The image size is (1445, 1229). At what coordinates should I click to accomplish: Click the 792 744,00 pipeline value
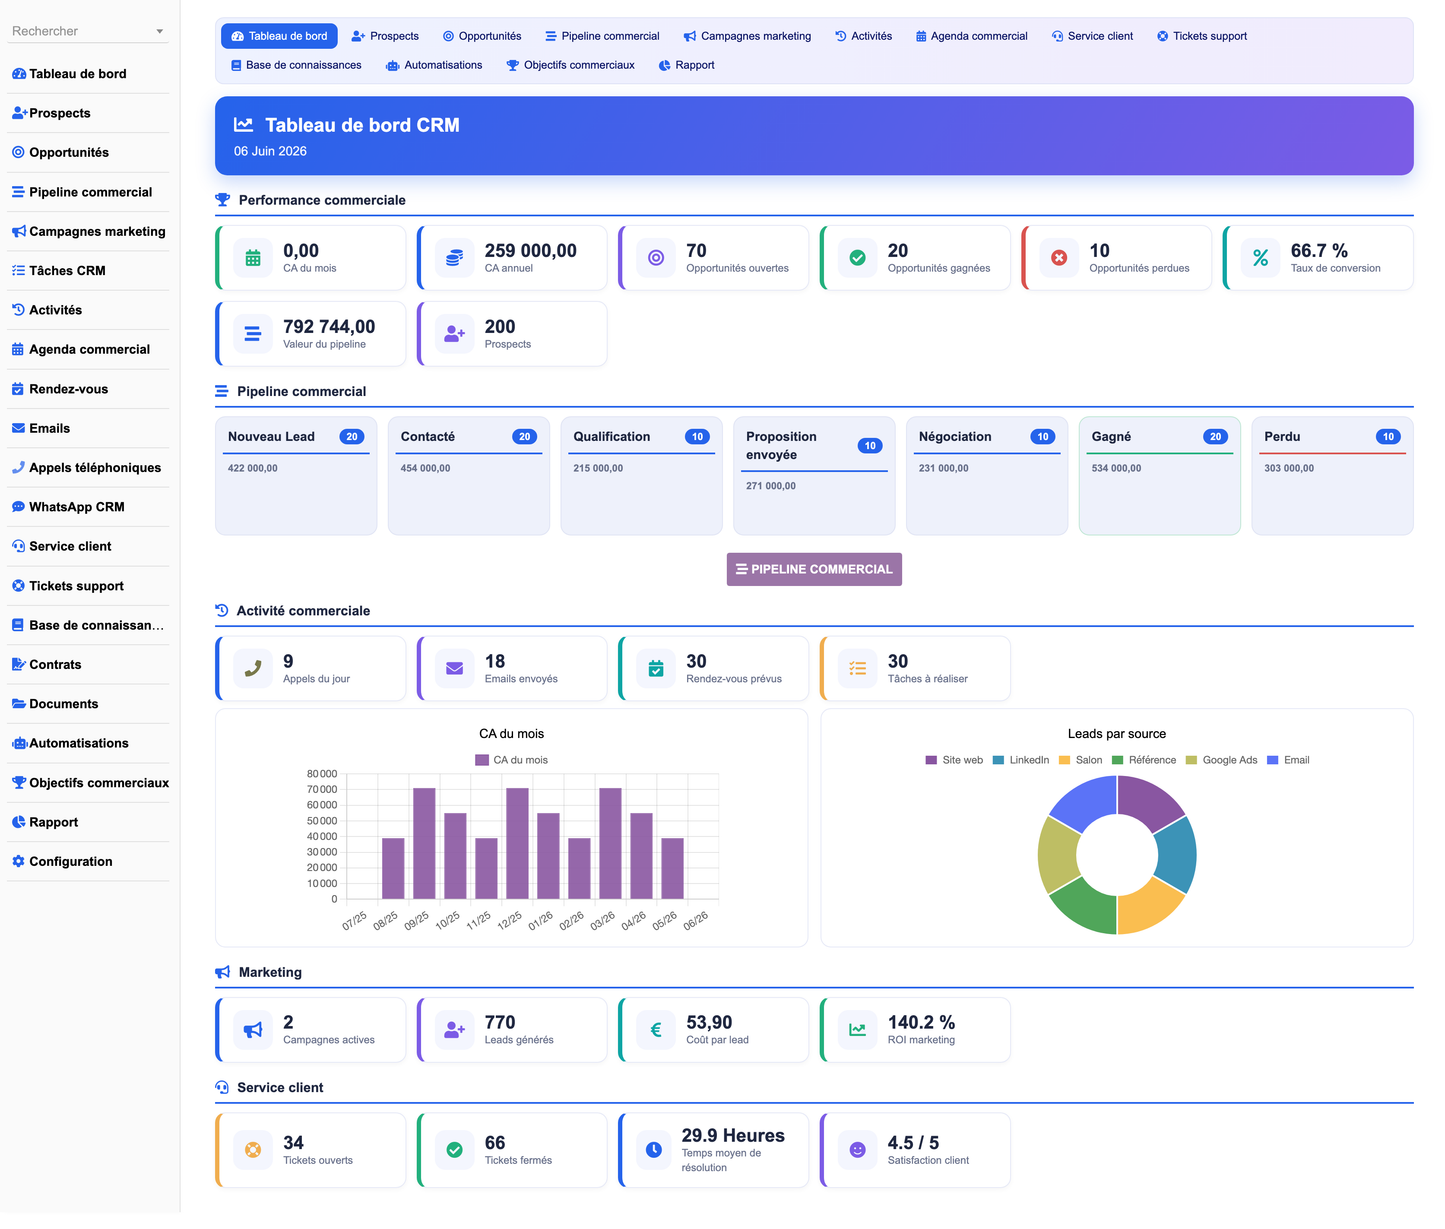click(329, 327)
